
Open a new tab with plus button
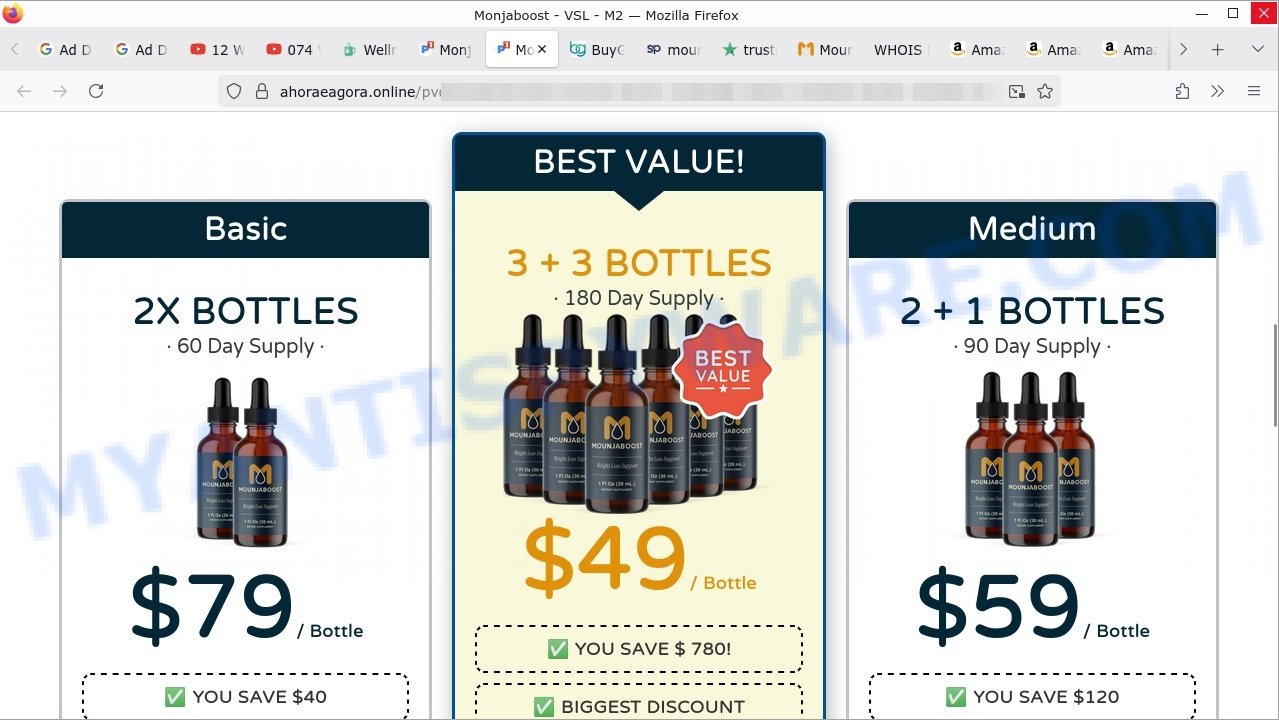(1217, 49)
